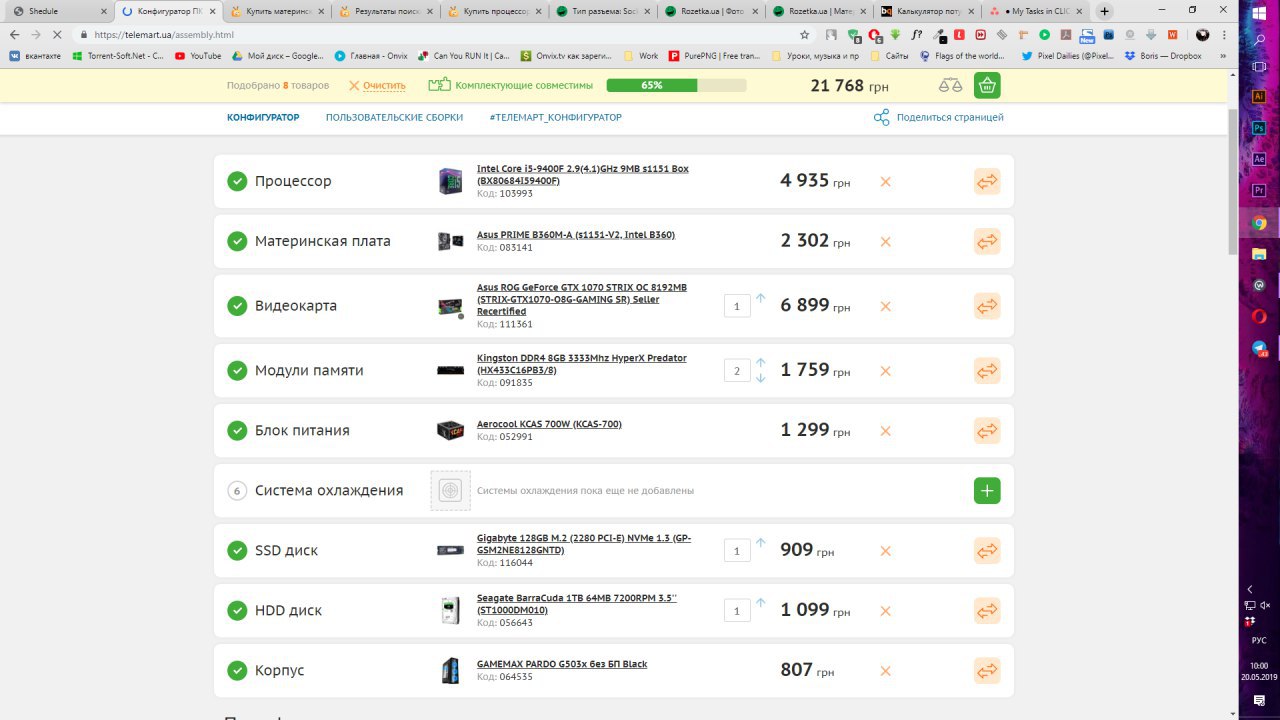Screen dimensions: 1280x720
Task: Click the browser address bar
Action: pyautogui.click(x=440, y=34)
